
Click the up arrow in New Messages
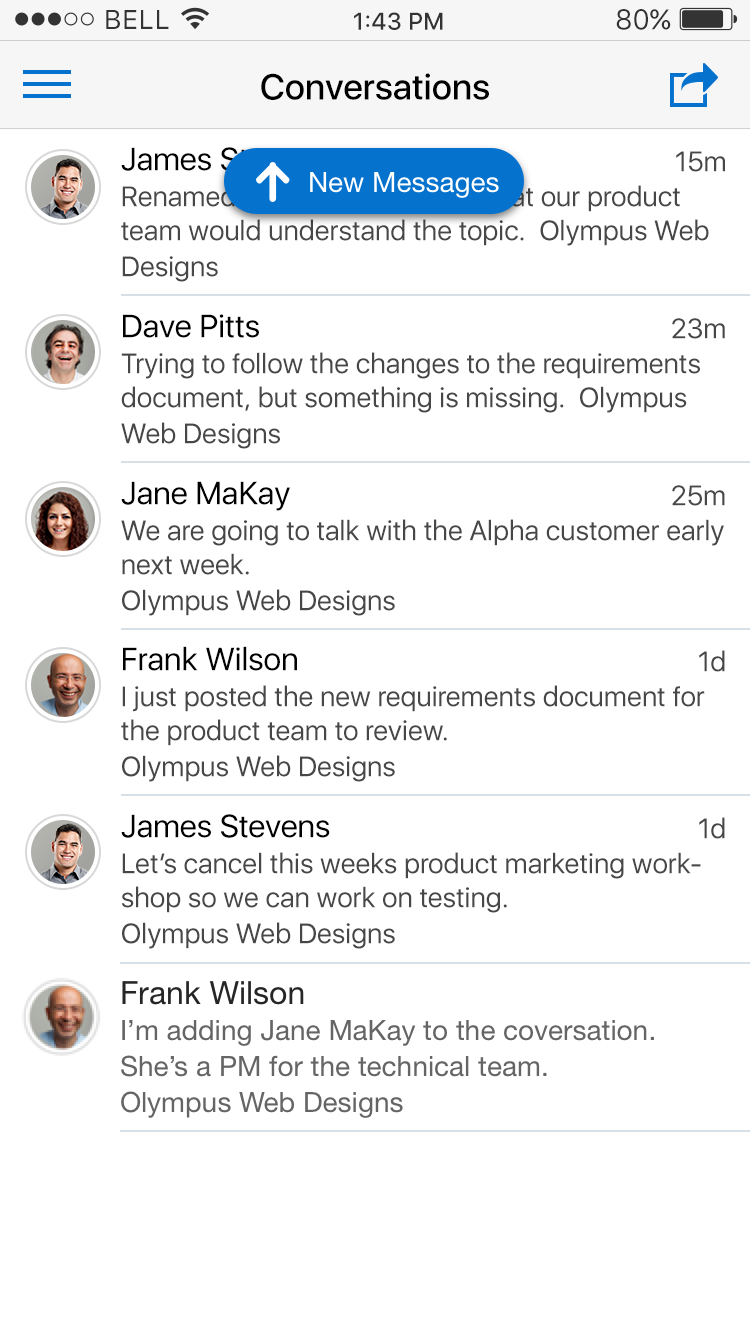tap(272, 182)
